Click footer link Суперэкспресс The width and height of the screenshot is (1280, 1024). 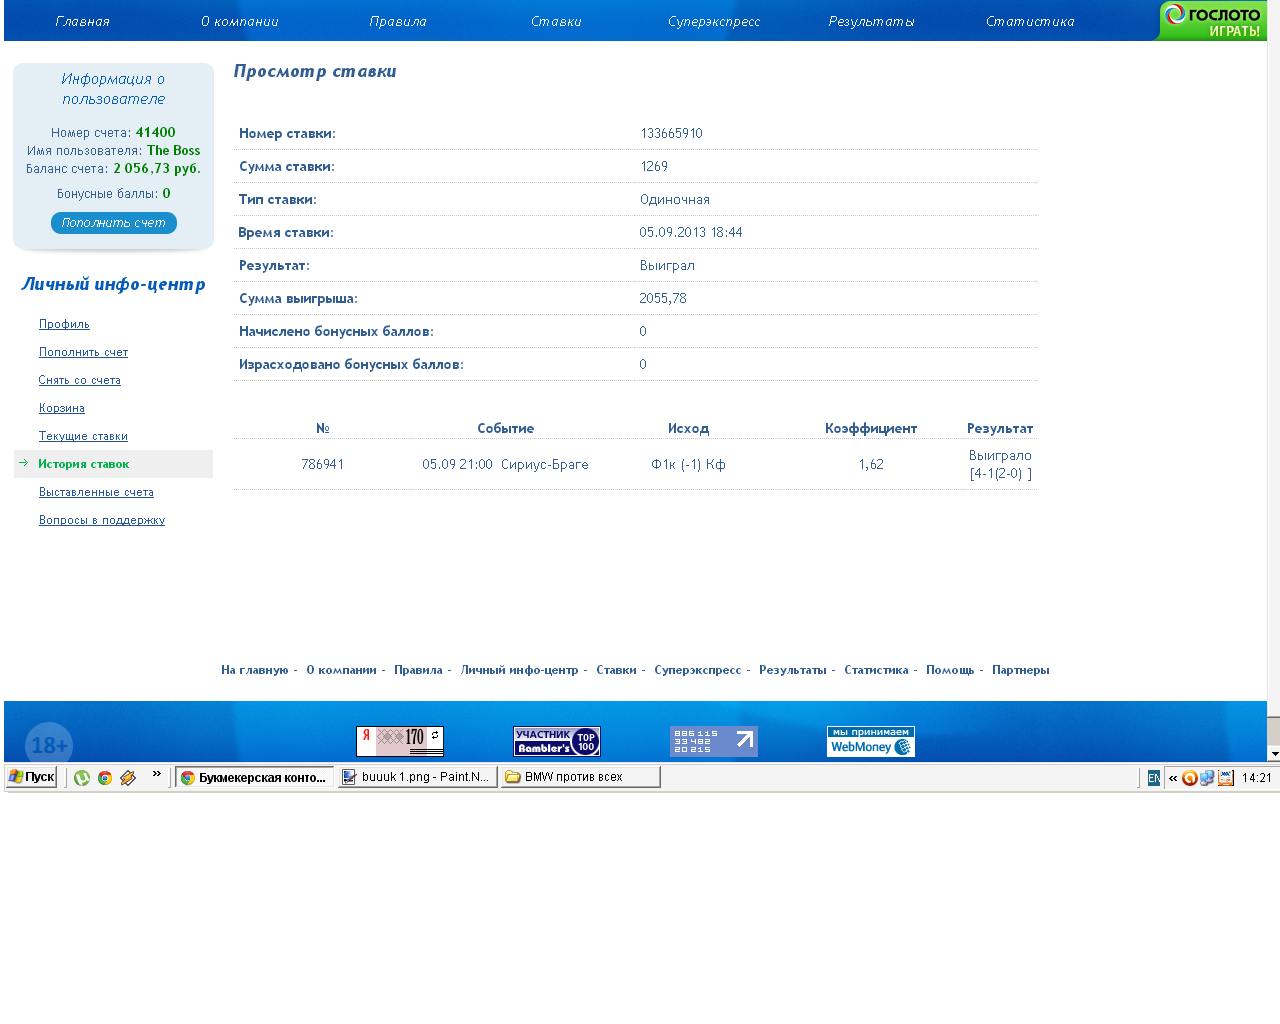(698, 670)
